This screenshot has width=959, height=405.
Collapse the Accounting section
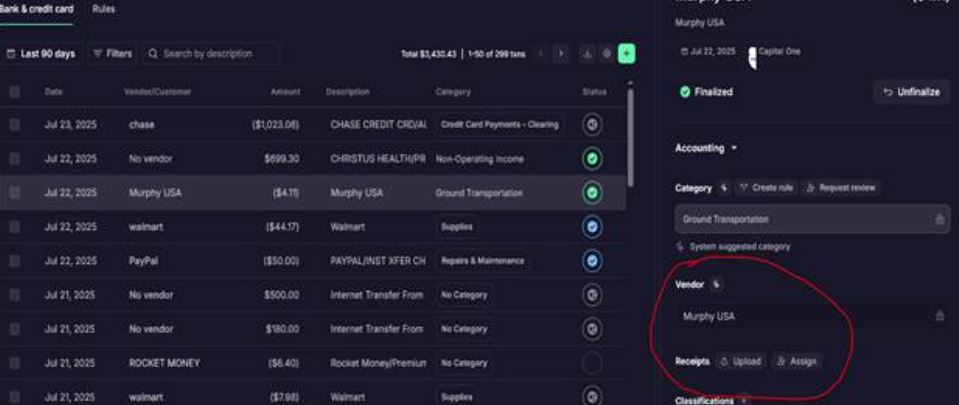click(x=706, y=148)
